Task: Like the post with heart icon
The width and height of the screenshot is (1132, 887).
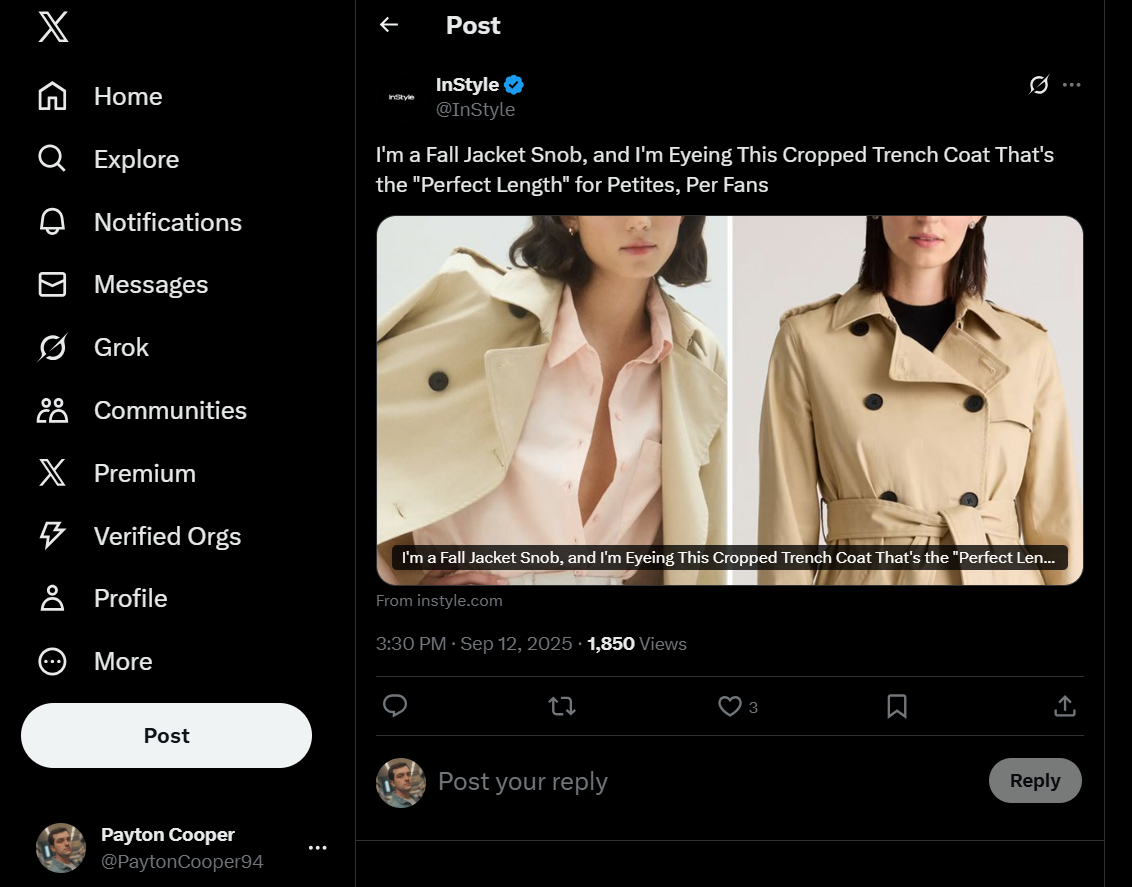Action: [730, 707]
